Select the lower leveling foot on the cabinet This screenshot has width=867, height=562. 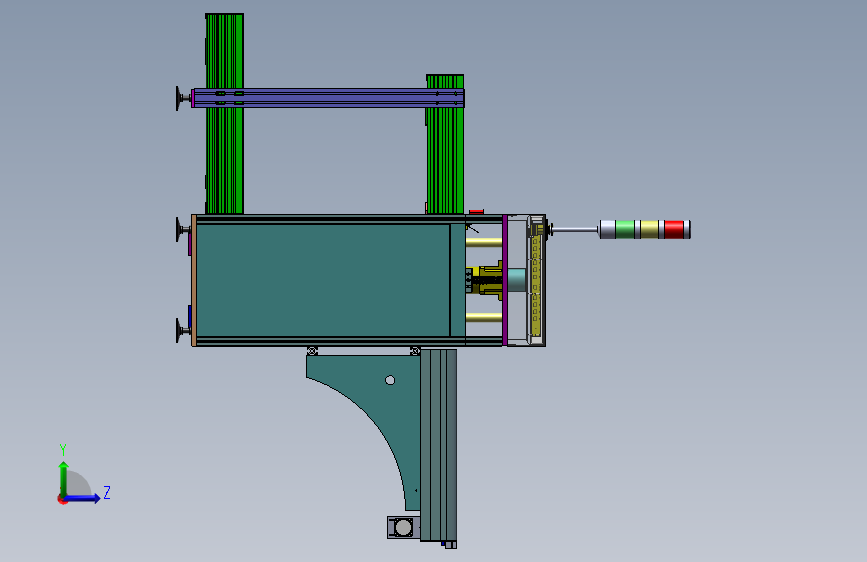click(183, 331)
